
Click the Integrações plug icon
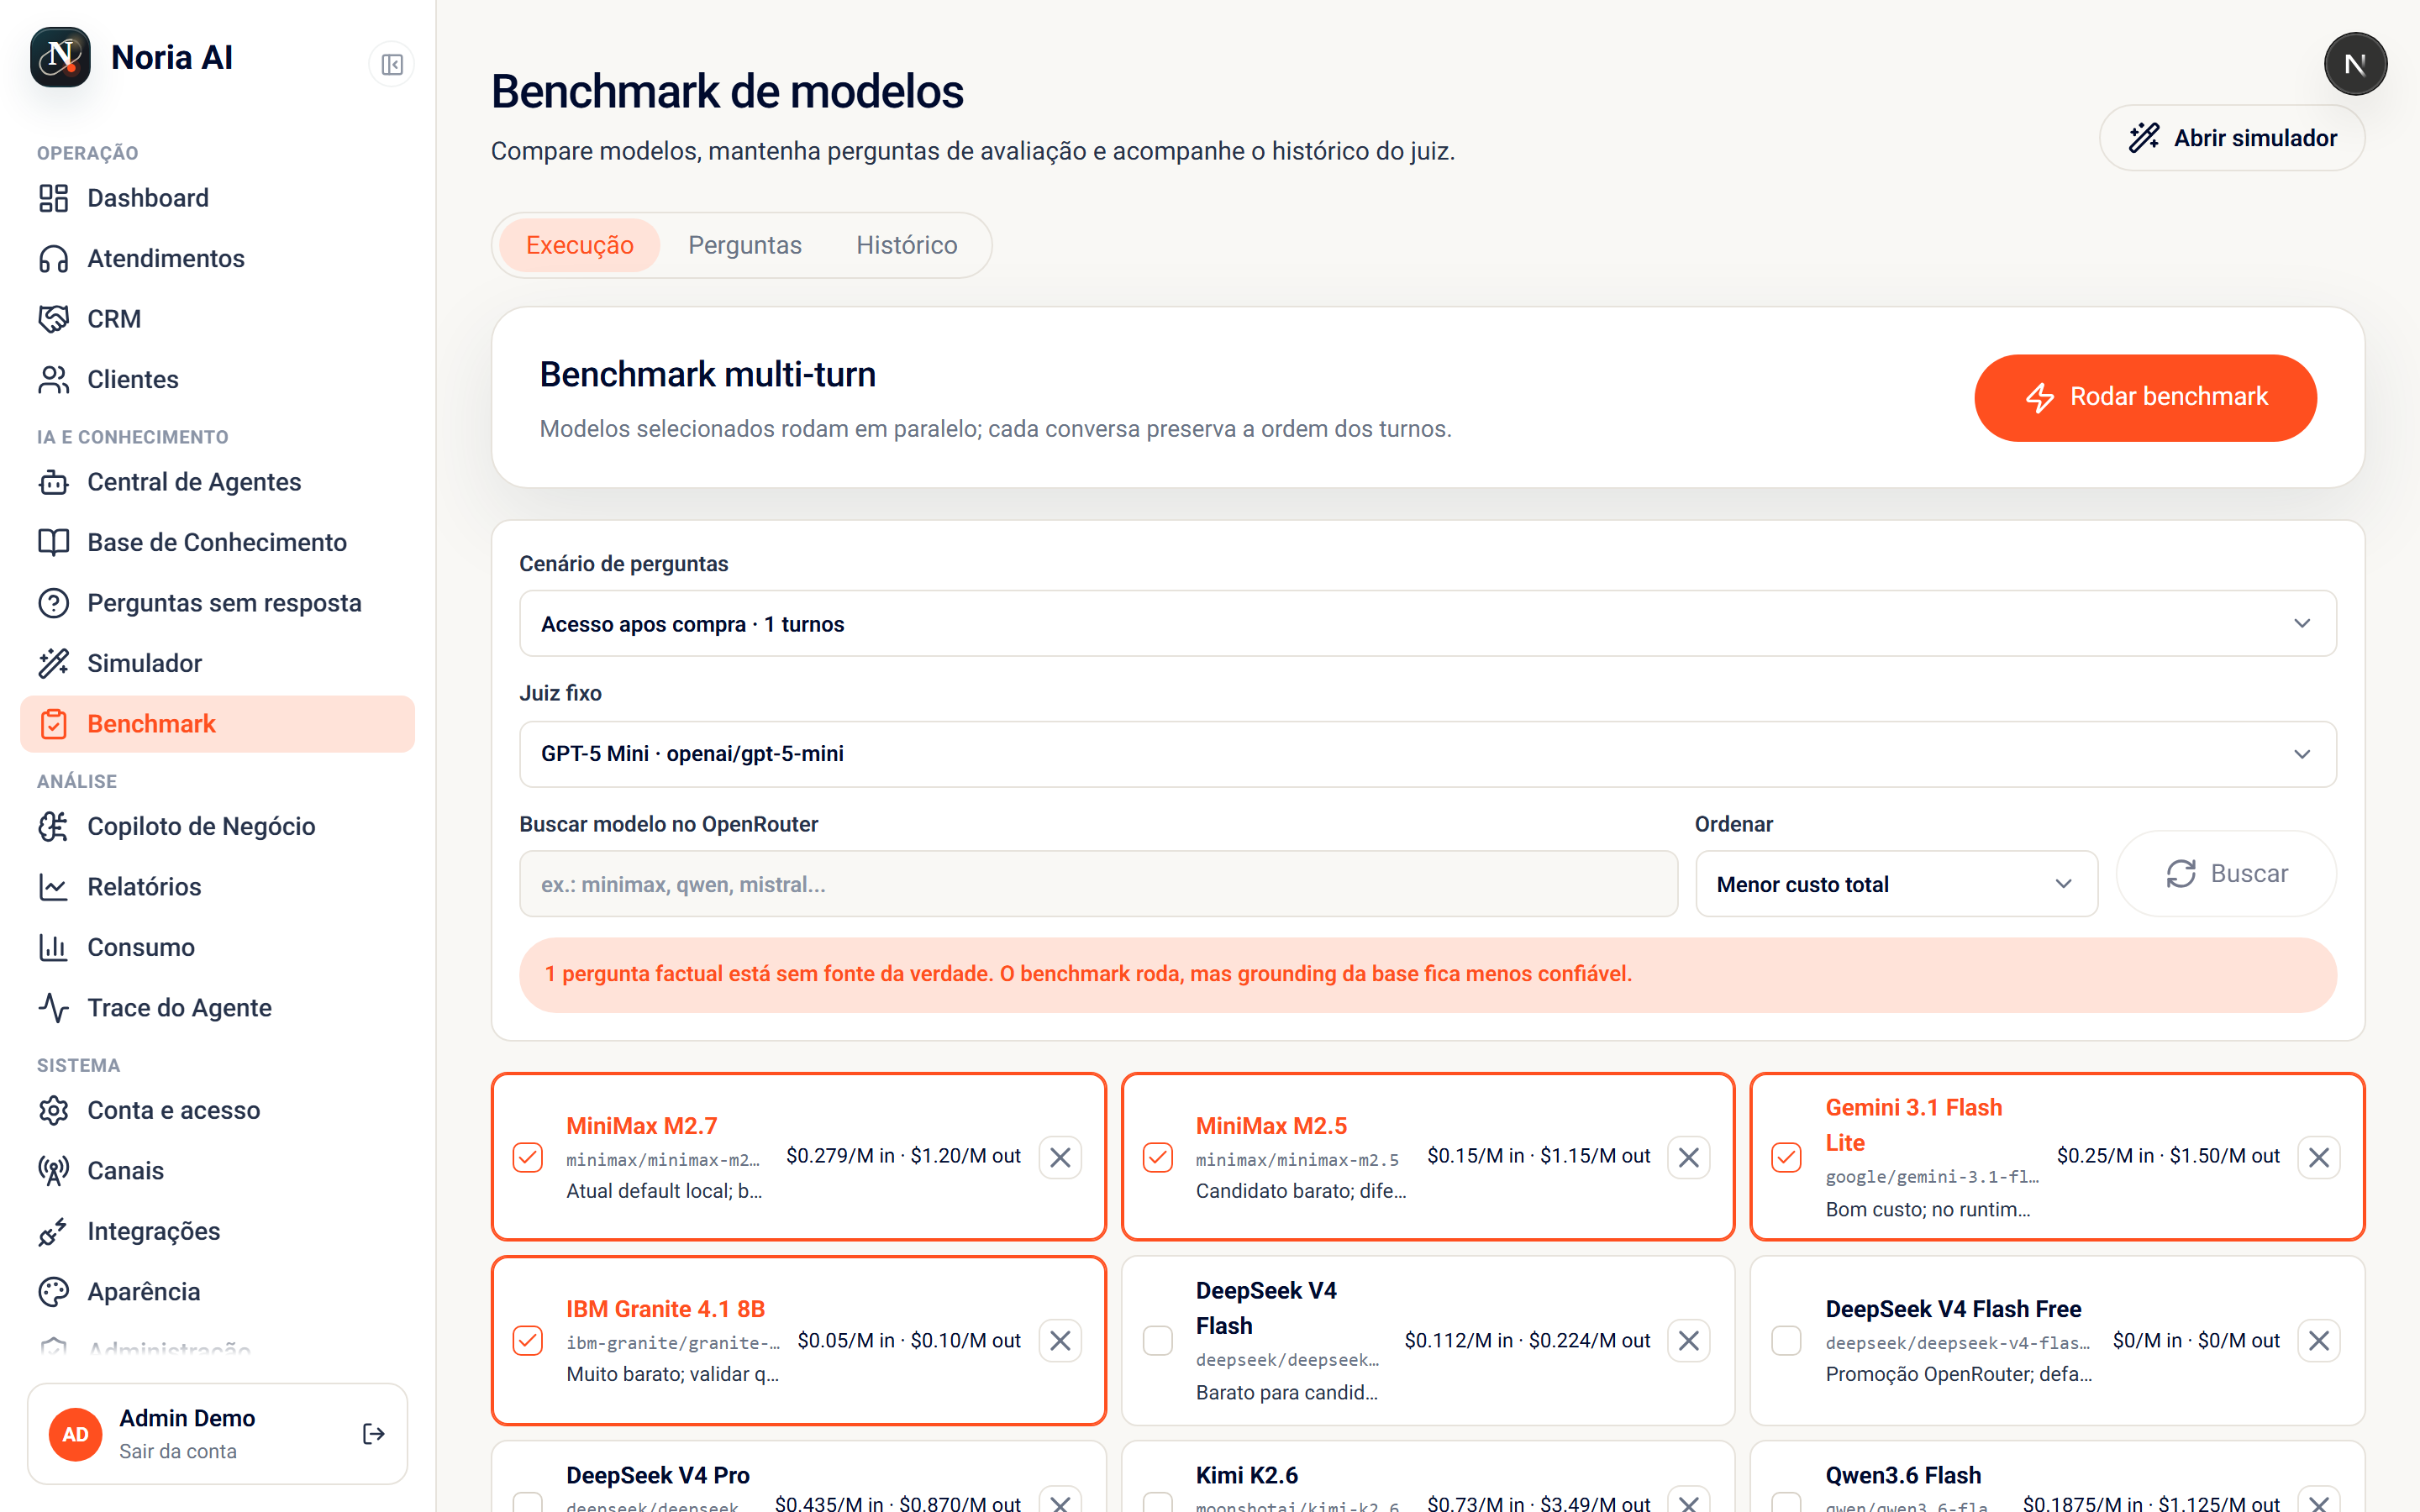(x=53, y=1231)
